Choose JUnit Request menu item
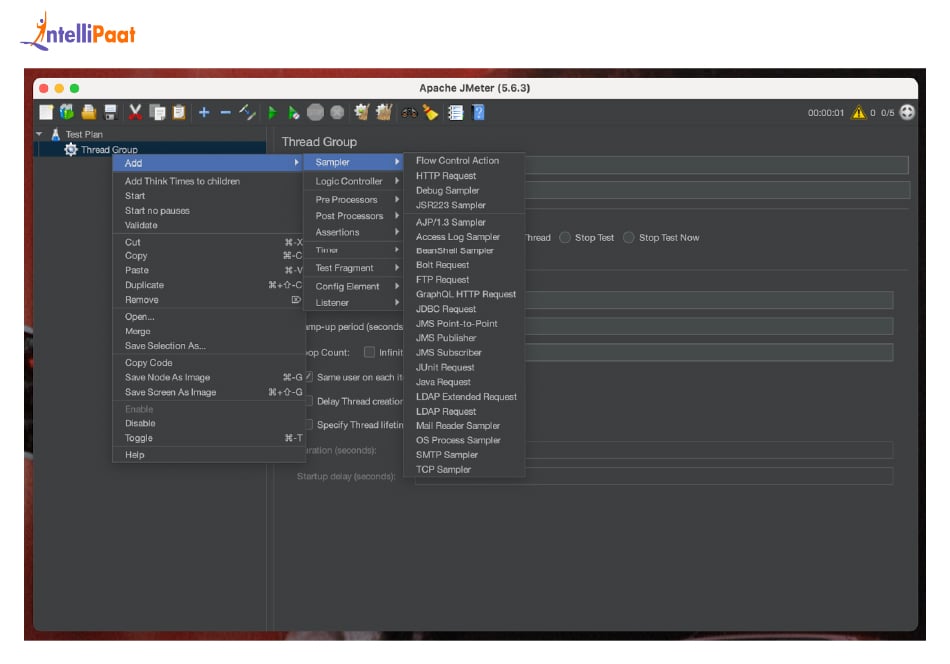Viewport: 950px width, 664px height. click(463, 367)
